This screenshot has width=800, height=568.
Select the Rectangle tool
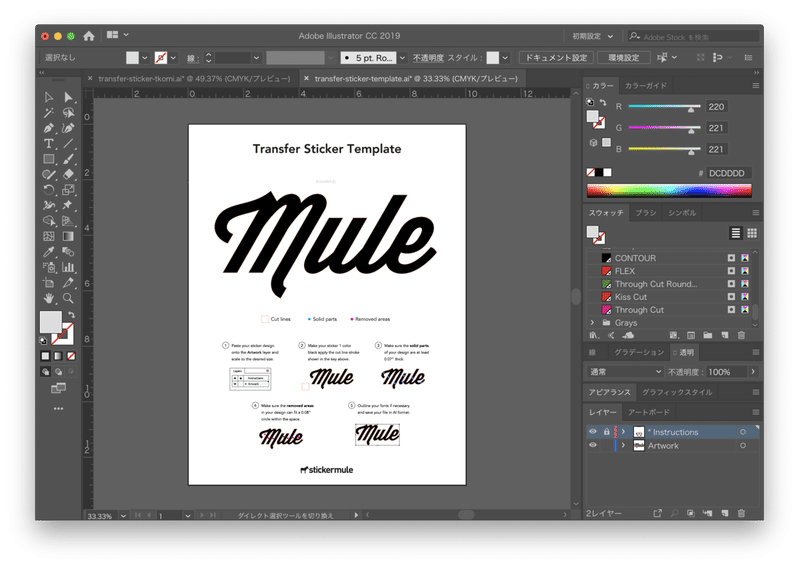tap(49, 159)
